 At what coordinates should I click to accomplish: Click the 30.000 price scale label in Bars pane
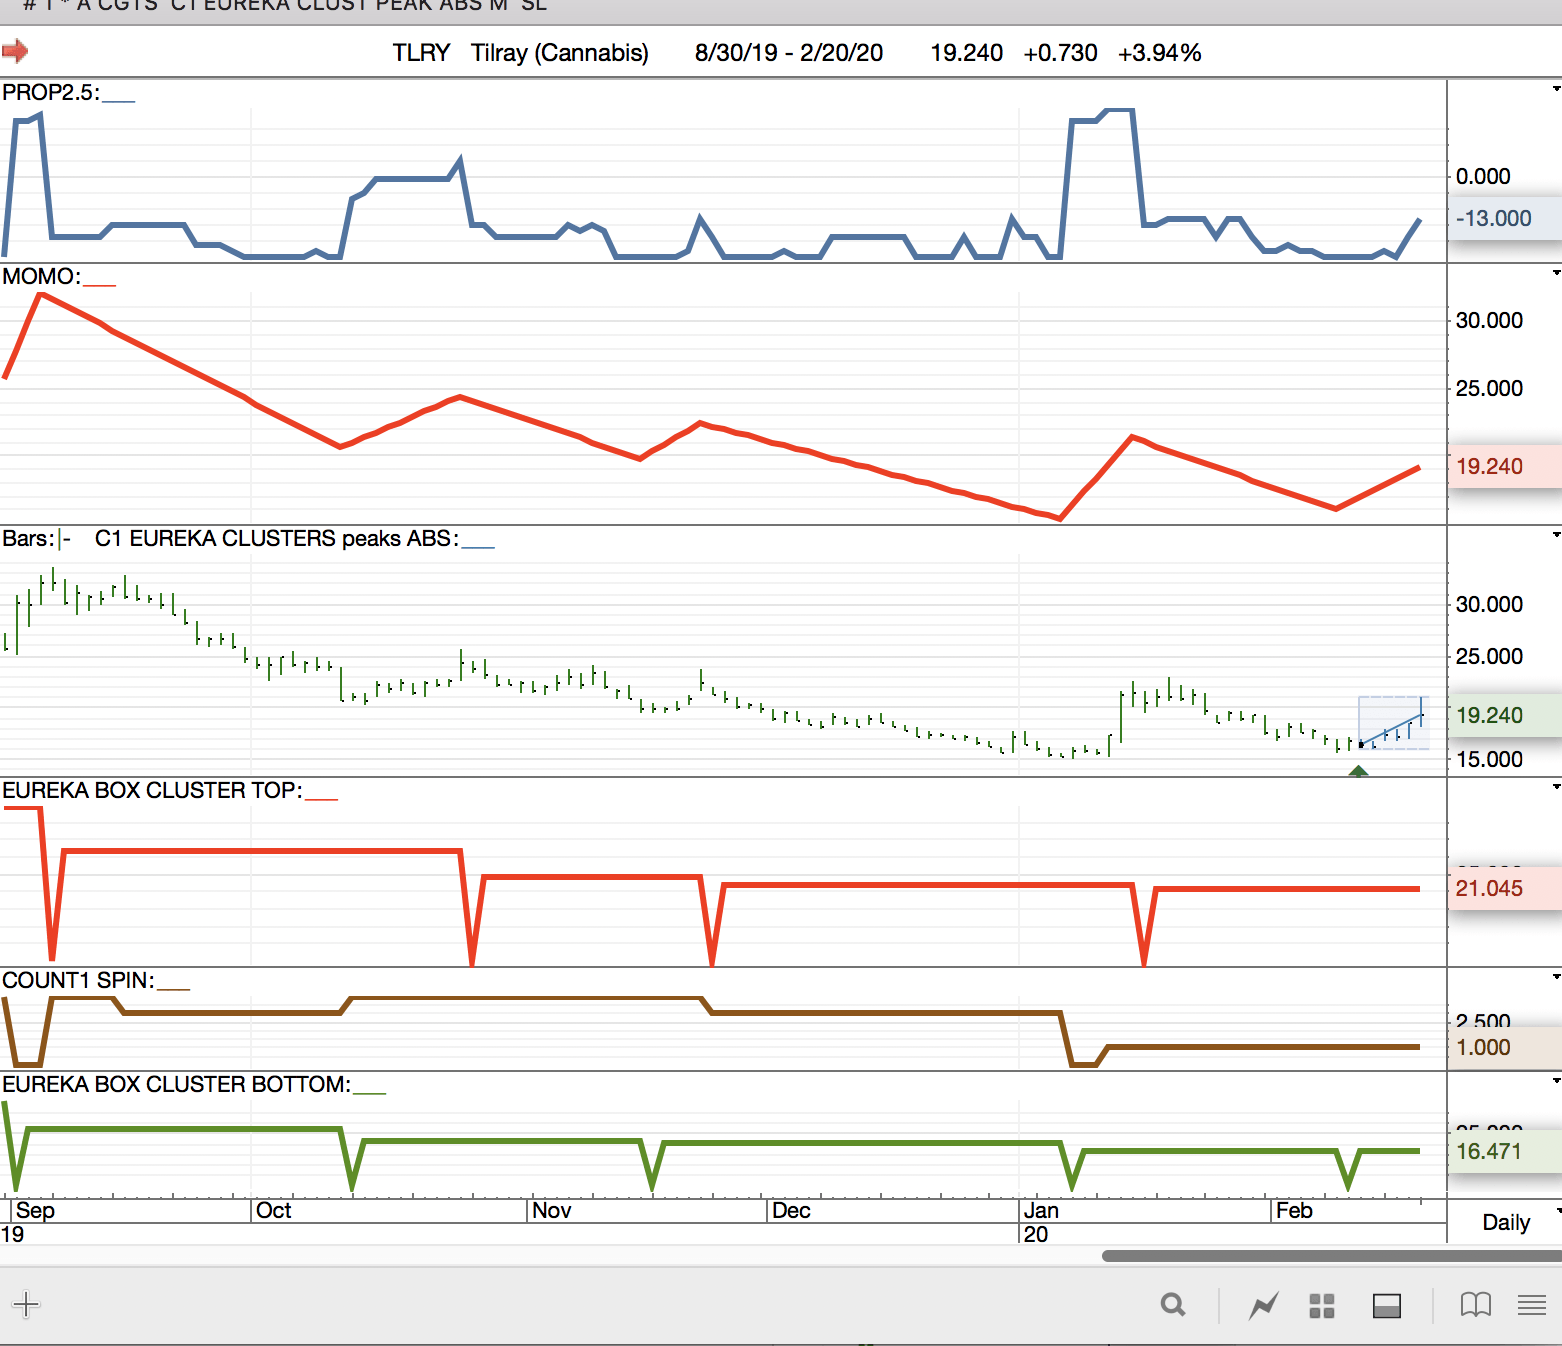pyautogui.click(x=1489, y=604)
